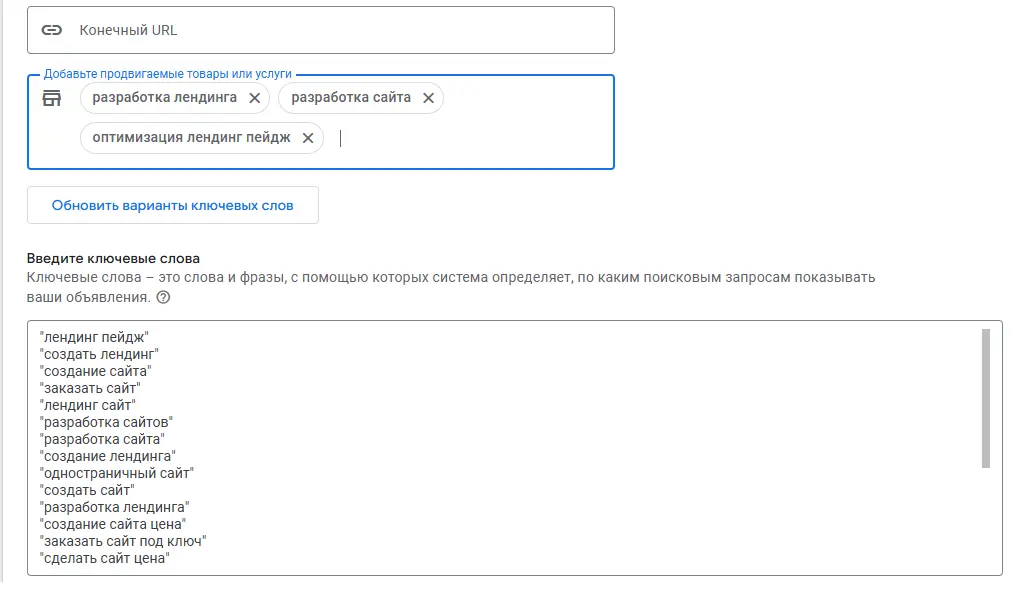Click the link icon beside Конечный URL
Screen dimensions: 1026x596
[x=51, y=30]
